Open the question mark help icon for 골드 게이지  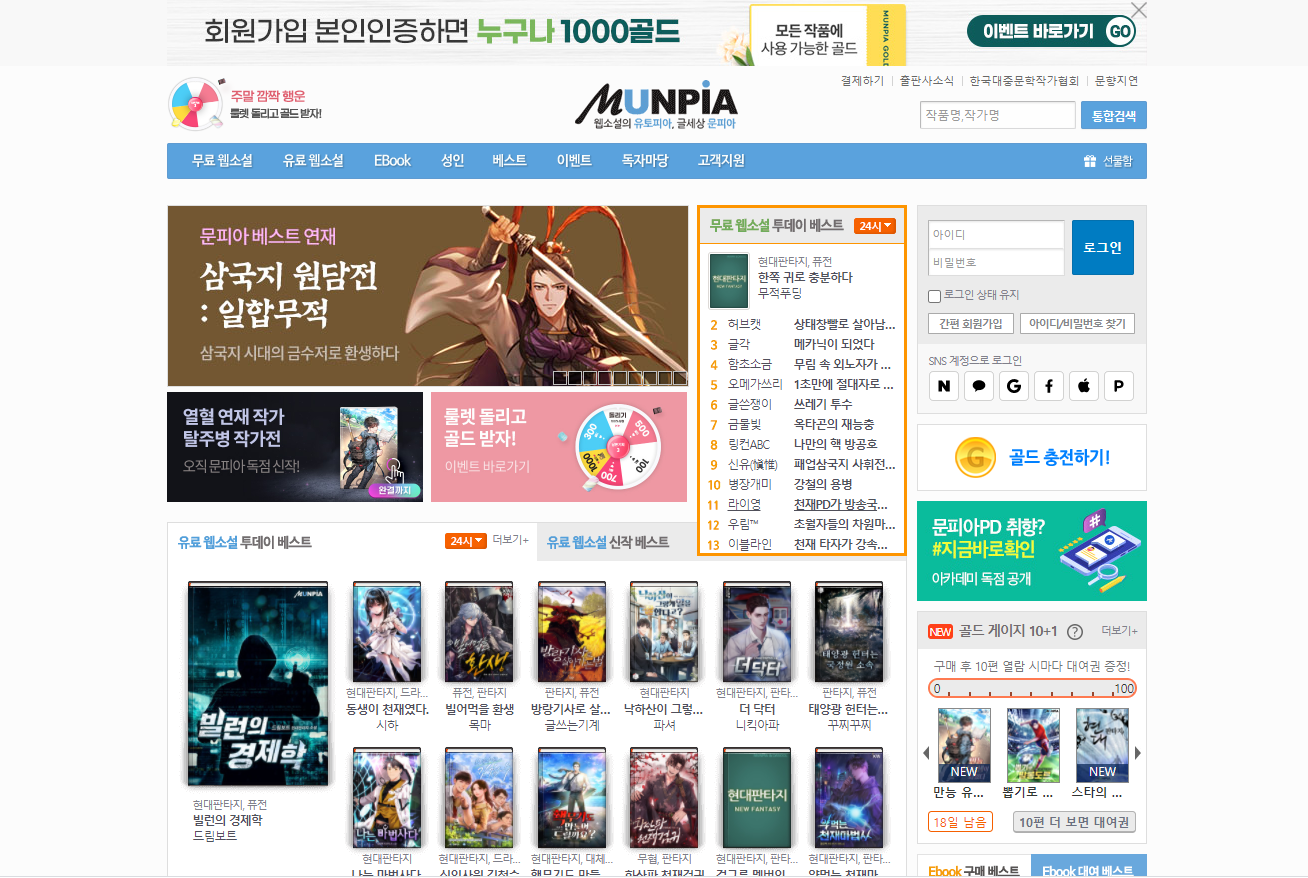[x=1075, y=631]
